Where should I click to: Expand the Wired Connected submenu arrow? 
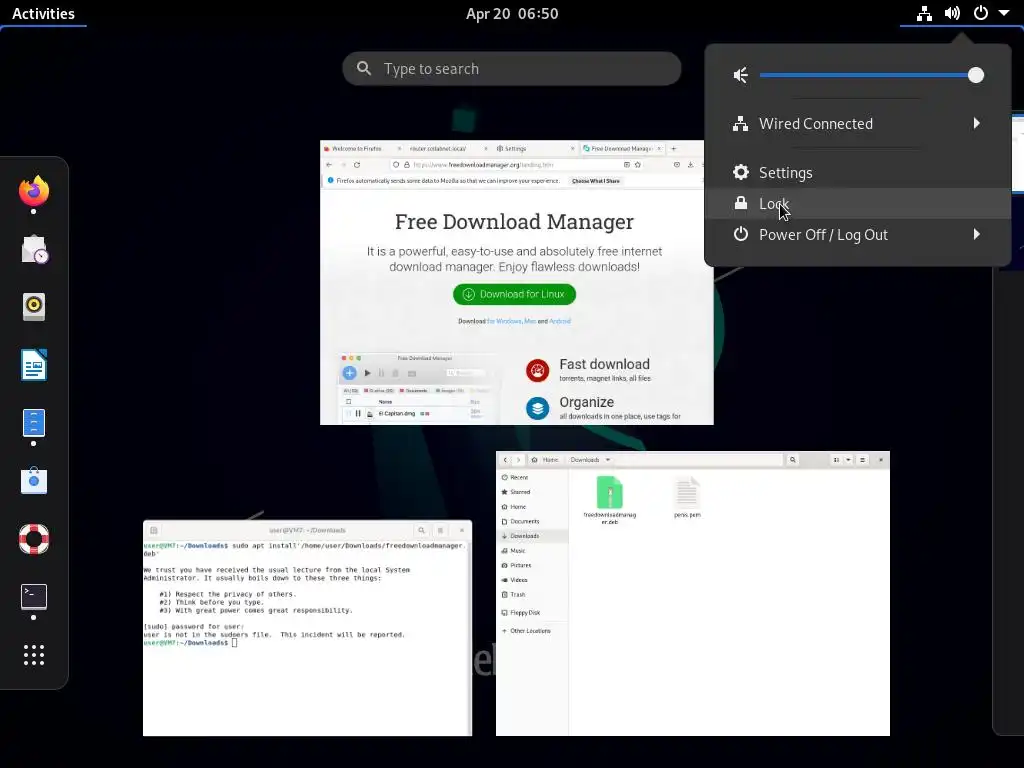click(976, 123)
